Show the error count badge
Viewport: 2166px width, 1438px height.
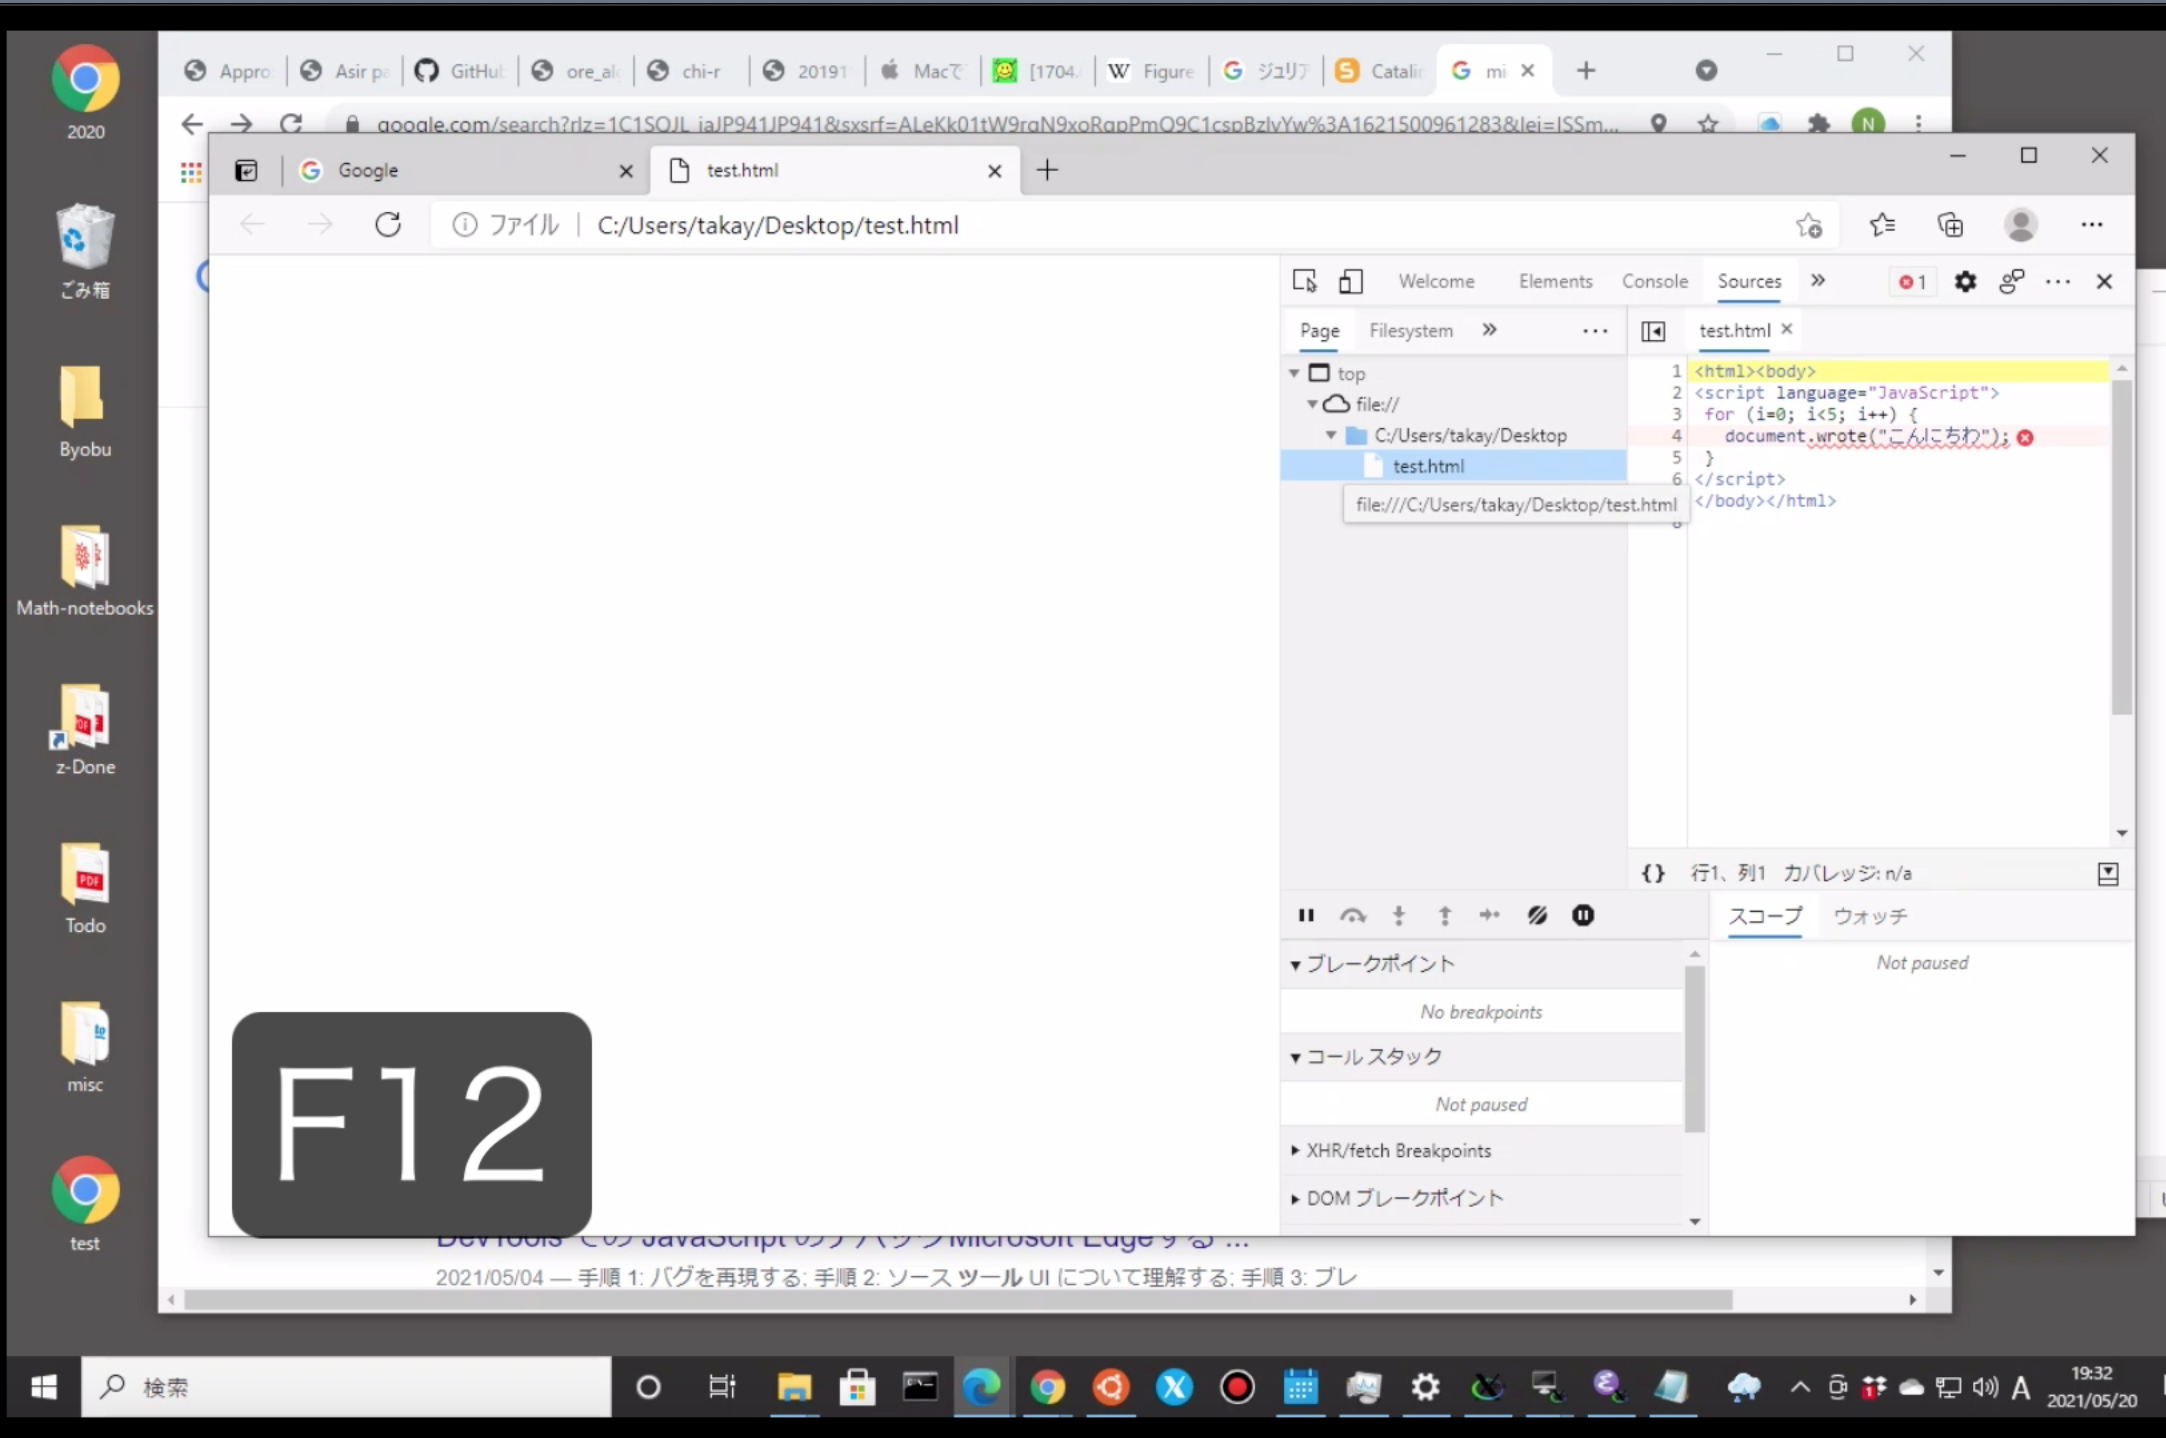[1913, 282]
